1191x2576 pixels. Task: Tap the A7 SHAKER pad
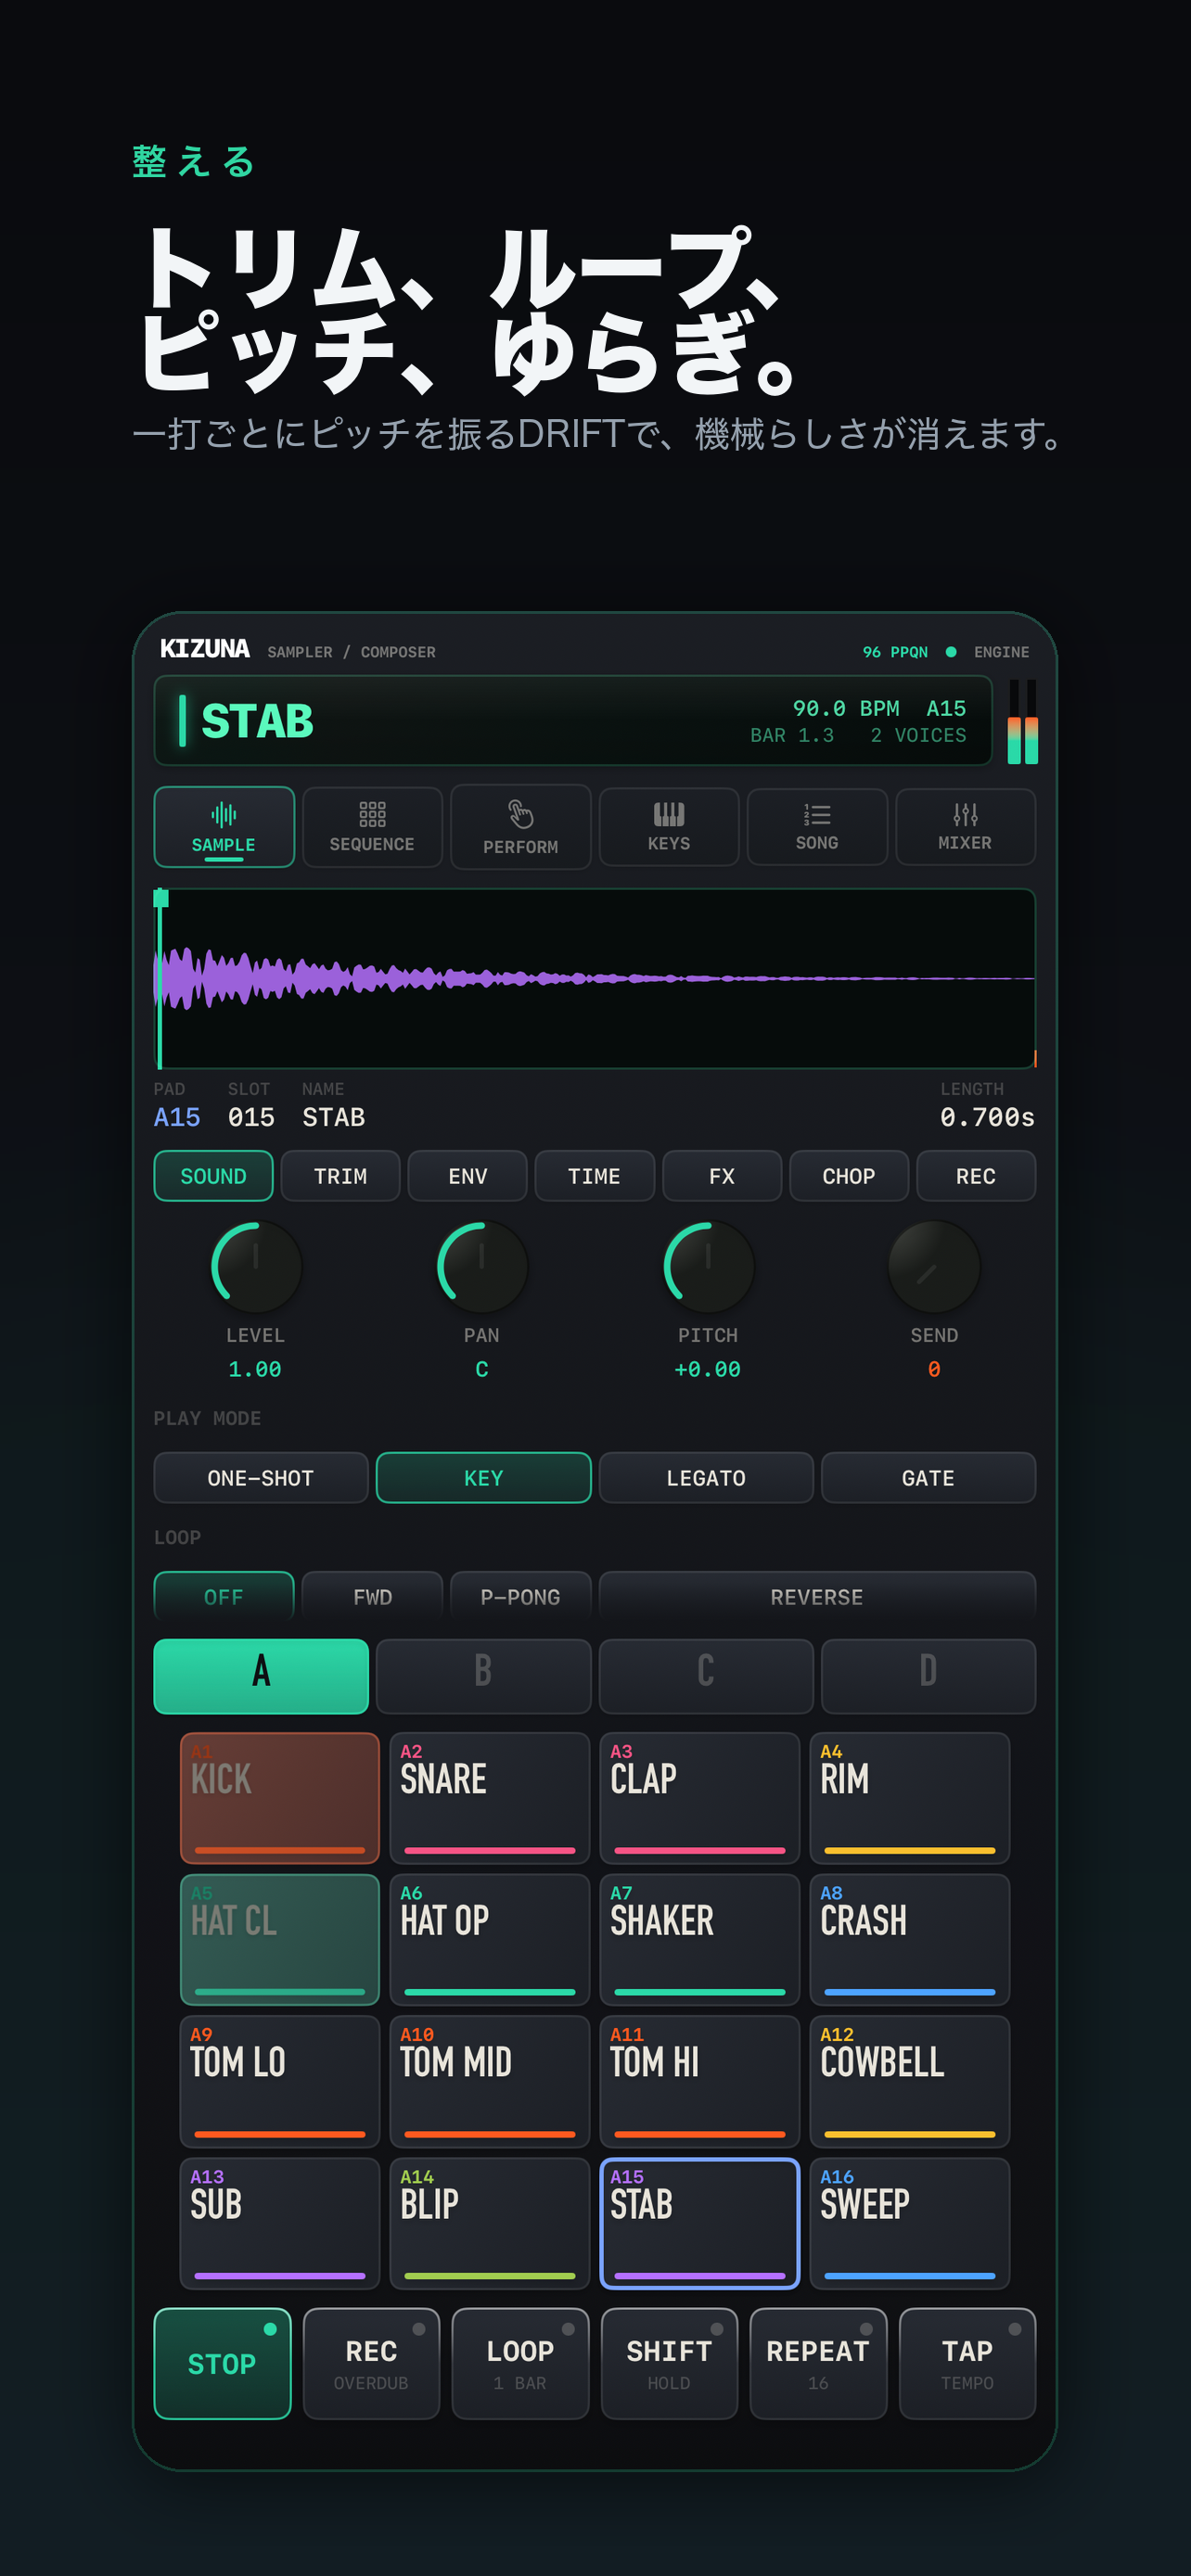pyautogui.click(x=700, y=1939)
